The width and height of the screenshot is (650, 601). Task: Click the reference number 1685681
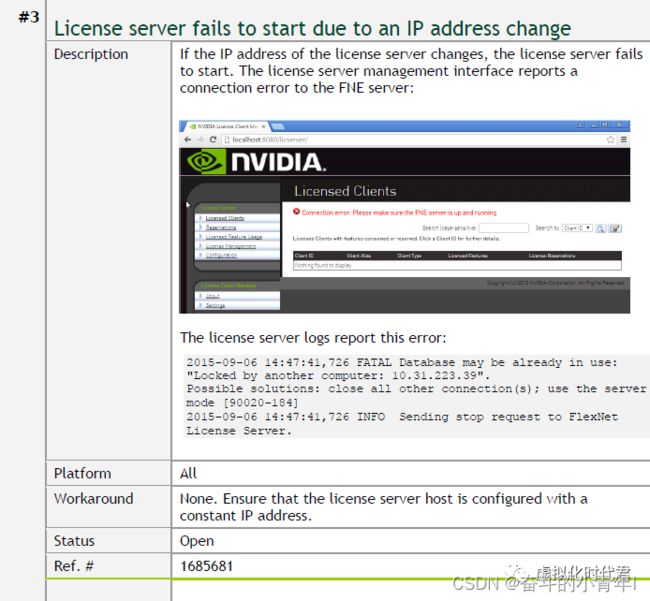tap(206, 566)
